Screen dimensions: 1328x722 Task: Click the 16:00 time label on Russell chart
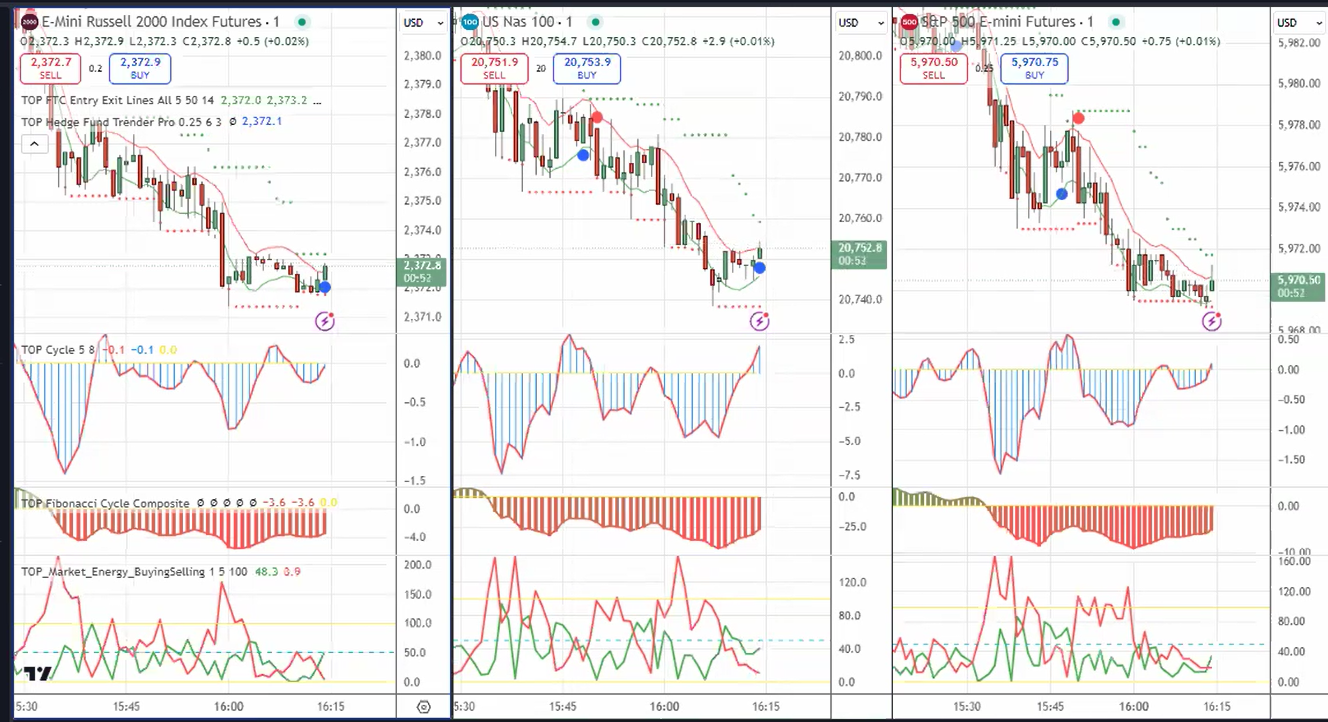coord(229,706)
